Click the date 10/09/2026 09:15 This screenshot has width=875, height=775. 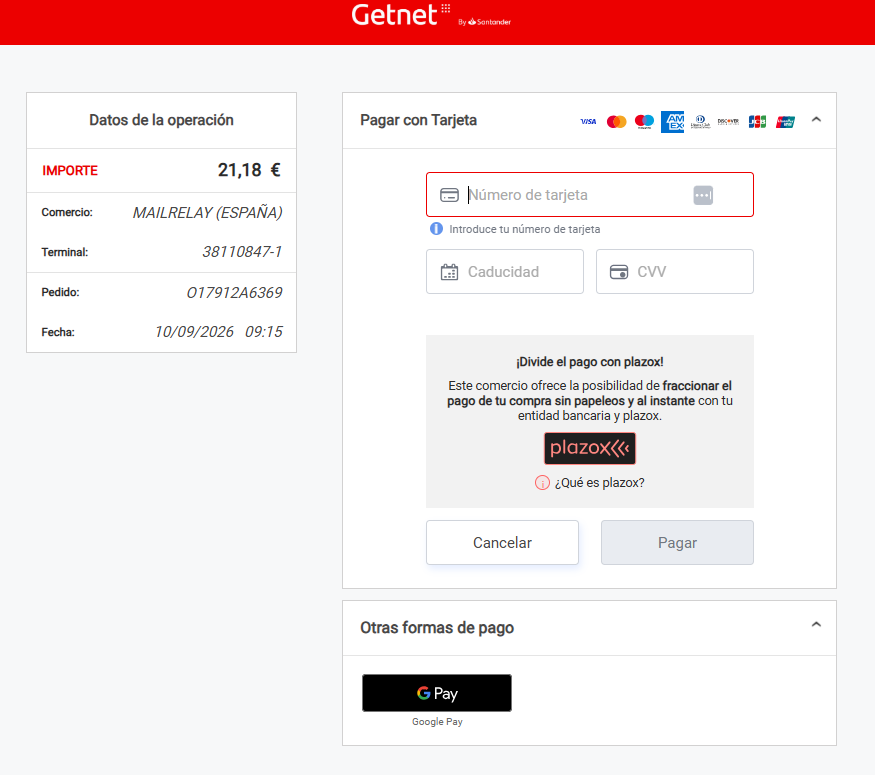(x=219, y=332)
